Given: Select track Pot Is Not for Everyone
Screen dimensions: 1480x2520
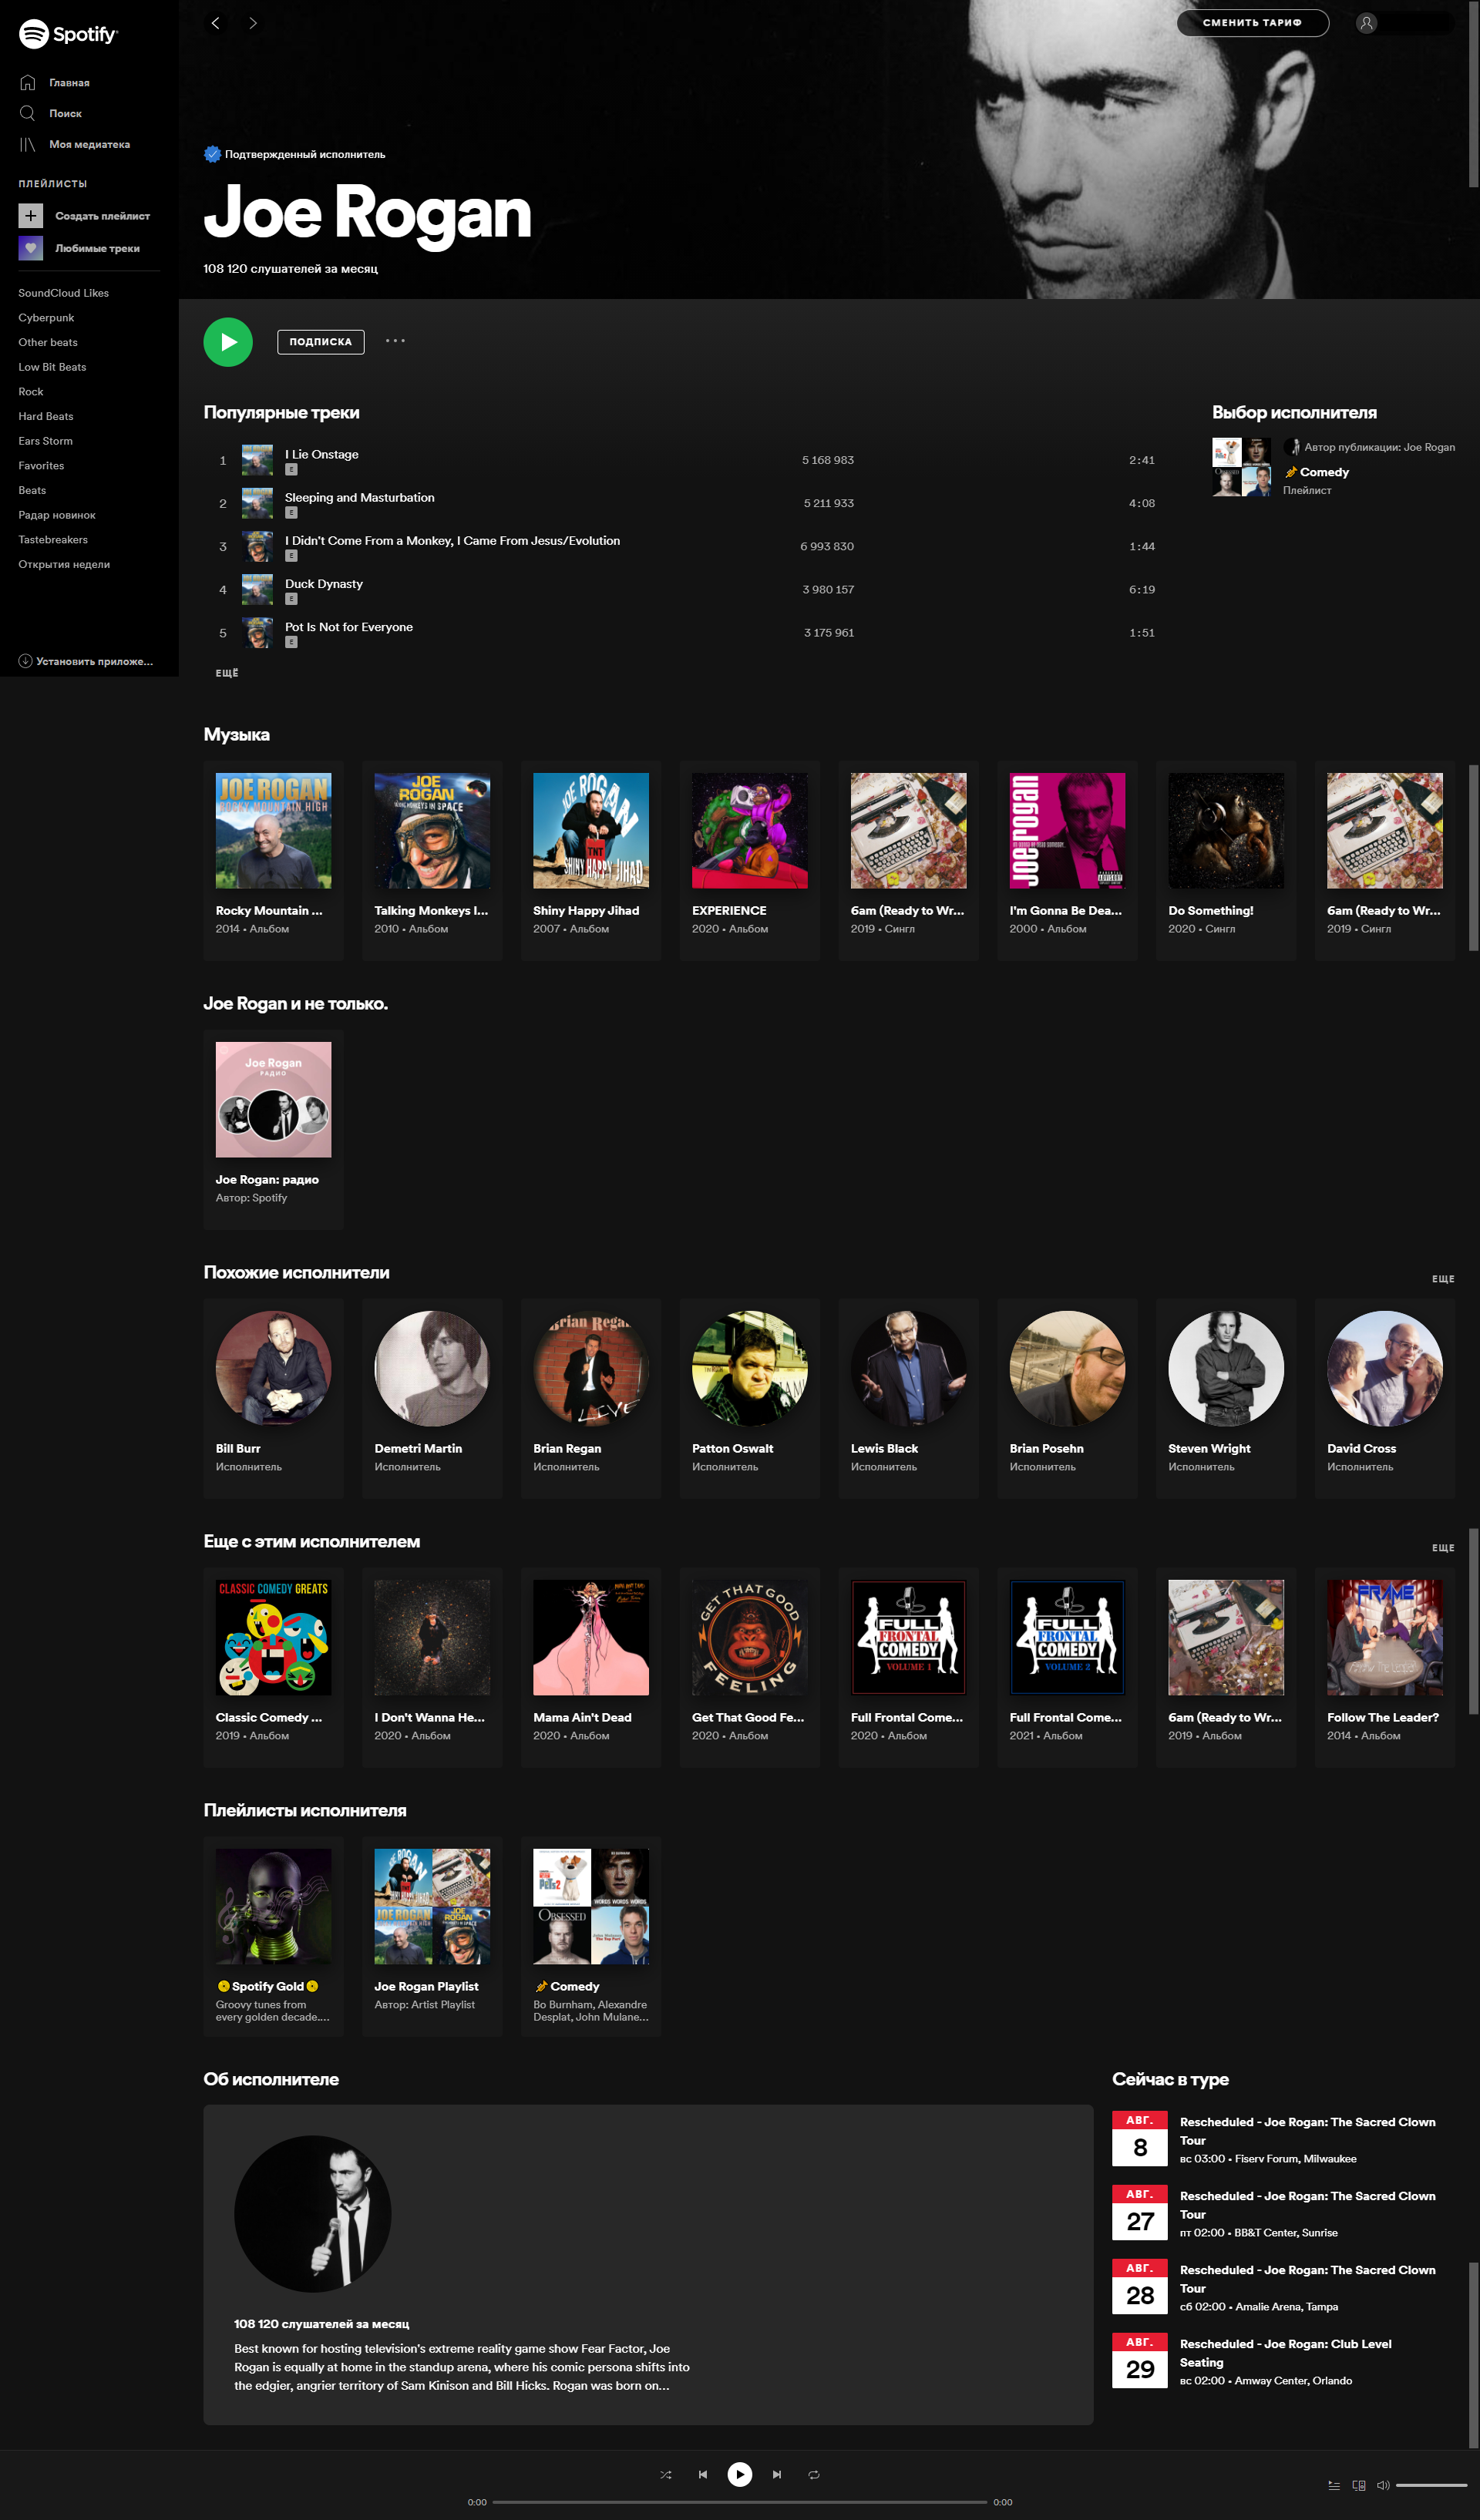Looking at the screenshot, I should click(686, 632).
